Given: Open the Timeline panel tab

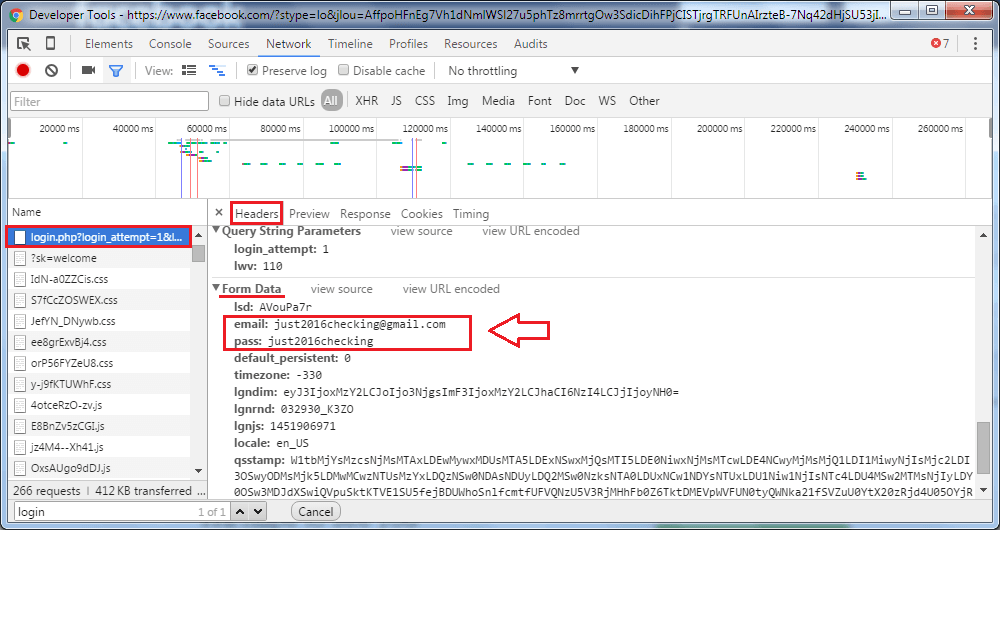Looking at the screenshot, I should coord(350,43).
